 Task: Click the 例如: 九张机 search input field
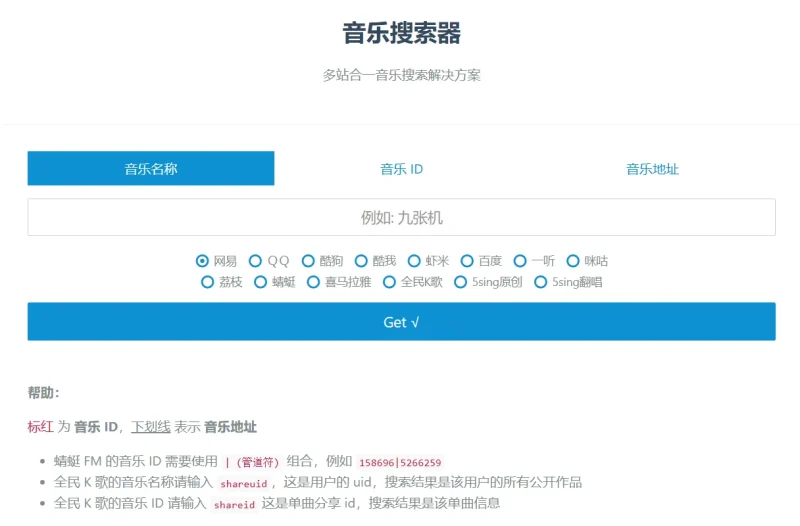point(402,218)
